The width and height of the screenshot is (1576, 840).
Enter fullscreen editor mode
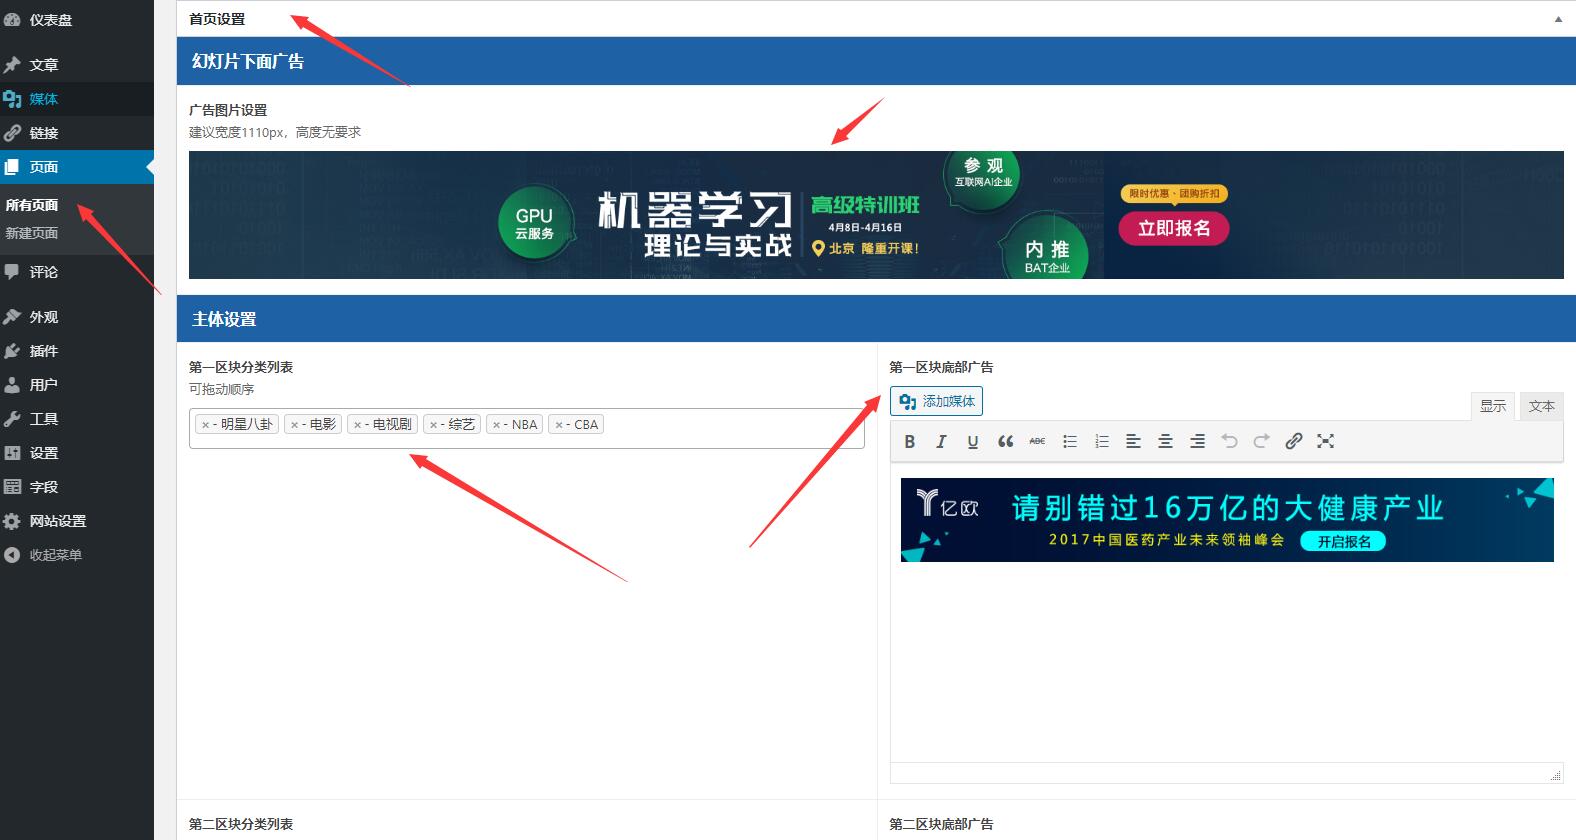coord(1325,441)
